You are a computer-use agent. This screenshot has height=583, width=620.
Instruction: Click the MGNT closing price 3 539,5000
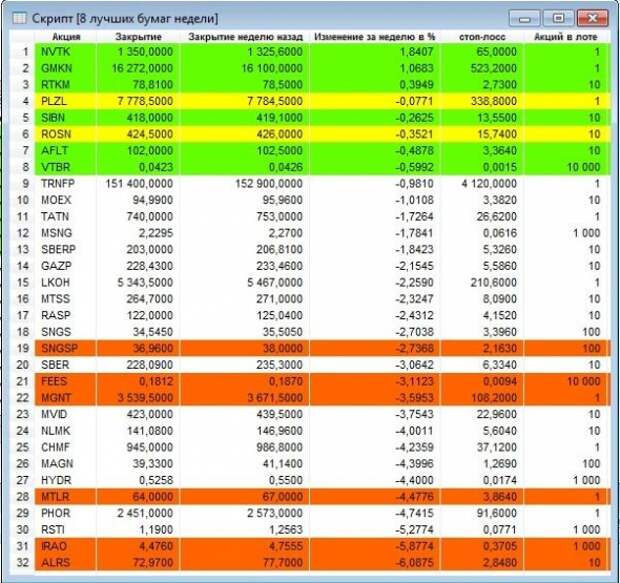coord(145,398)
